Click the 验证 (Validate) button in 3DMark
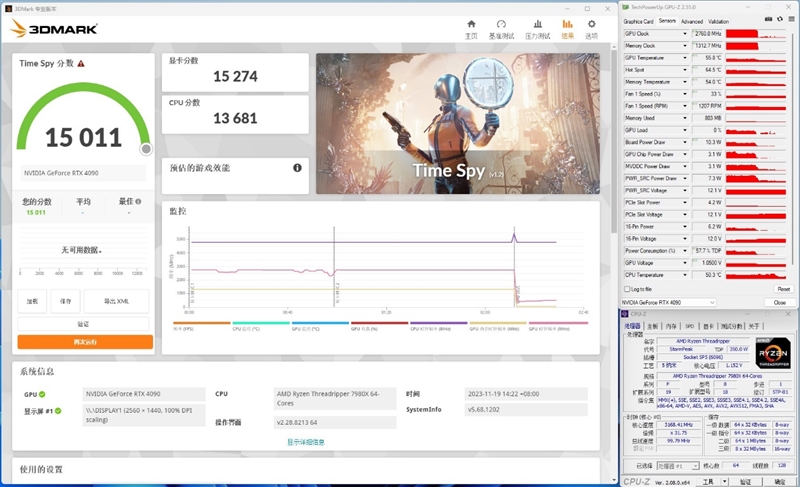This screenshot has height=487, width=800. [83, 324]
